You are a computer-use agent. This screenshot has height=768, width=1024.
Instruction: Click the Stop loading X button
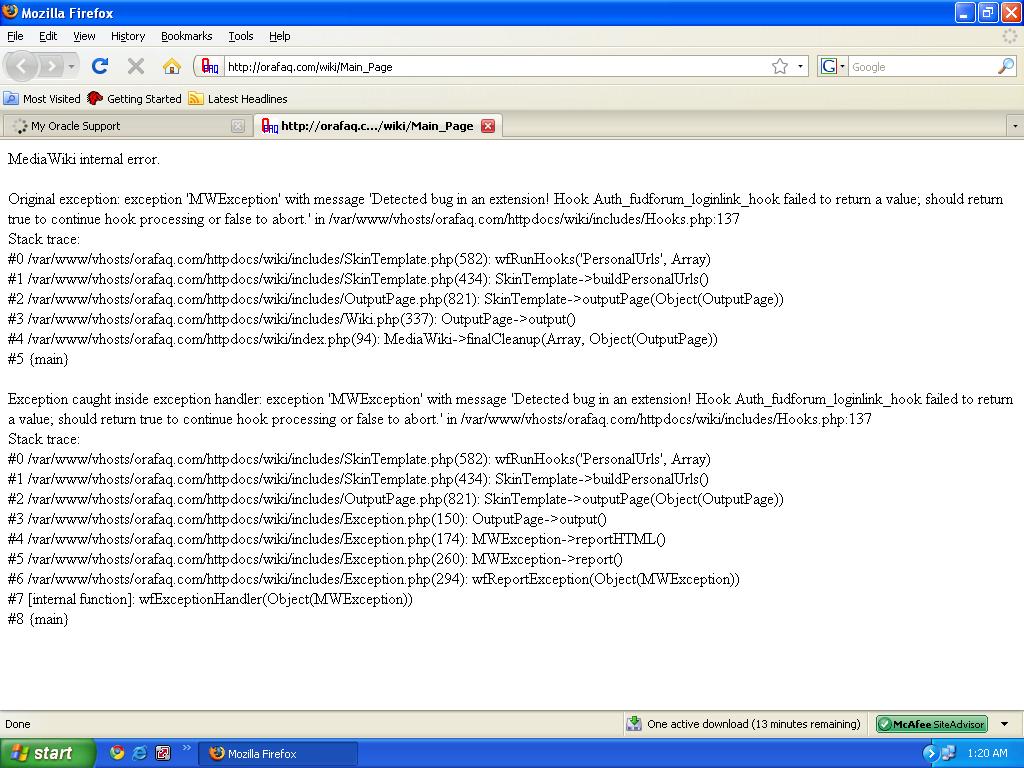[136, 66]
